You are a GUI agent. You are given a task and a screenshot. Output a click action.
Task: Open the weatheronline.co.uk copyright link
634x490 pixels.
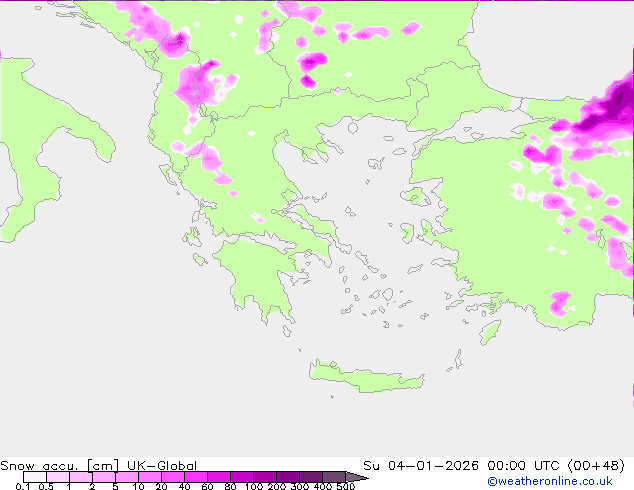coord(549,481)
